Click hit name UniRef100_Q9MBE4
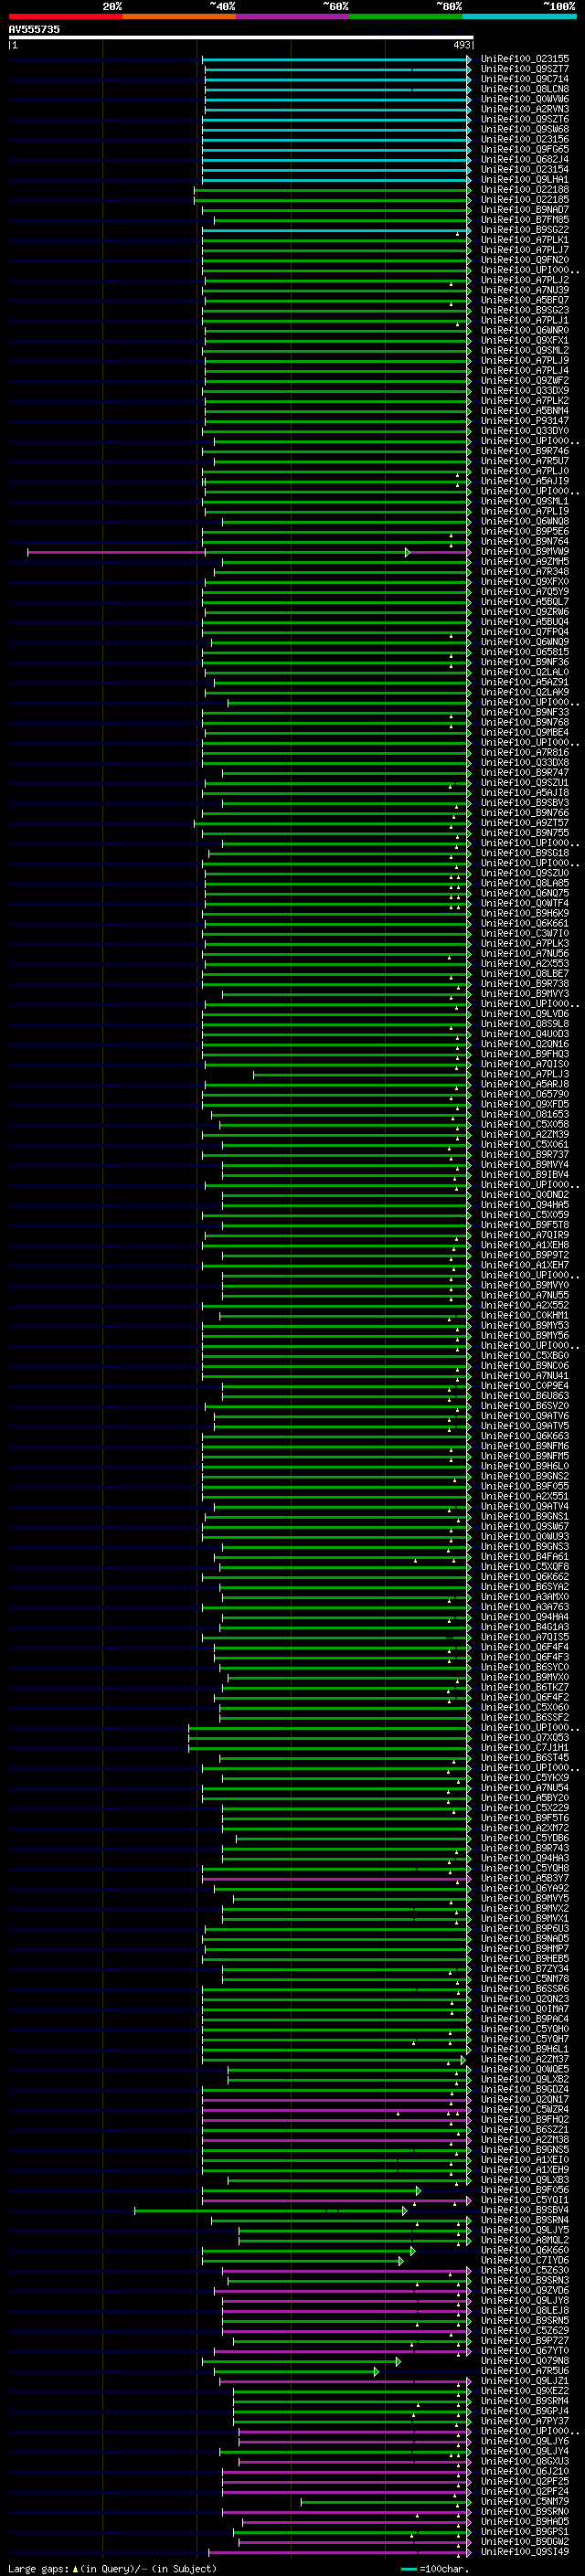Screen dimensions: 585x2576 [525, 733]
